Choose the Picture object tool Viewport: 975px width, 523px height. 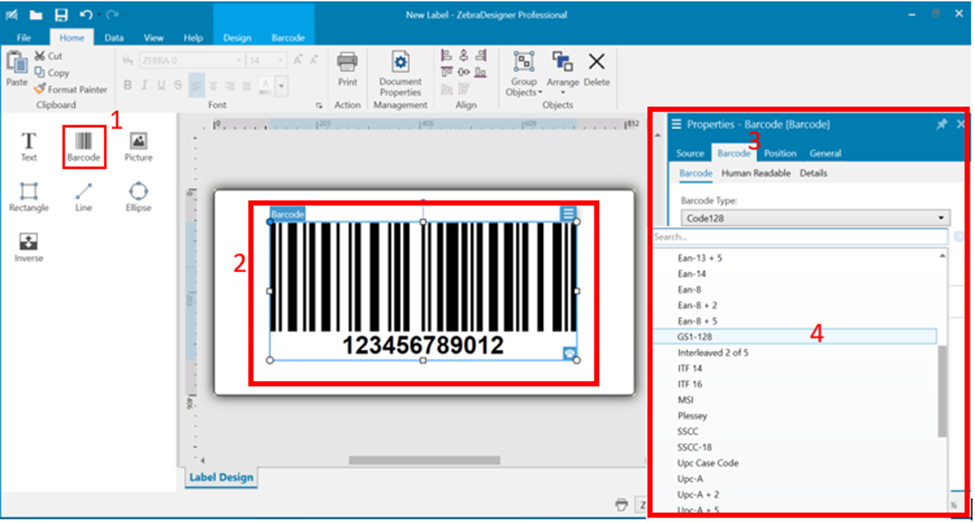pos(138,146)
